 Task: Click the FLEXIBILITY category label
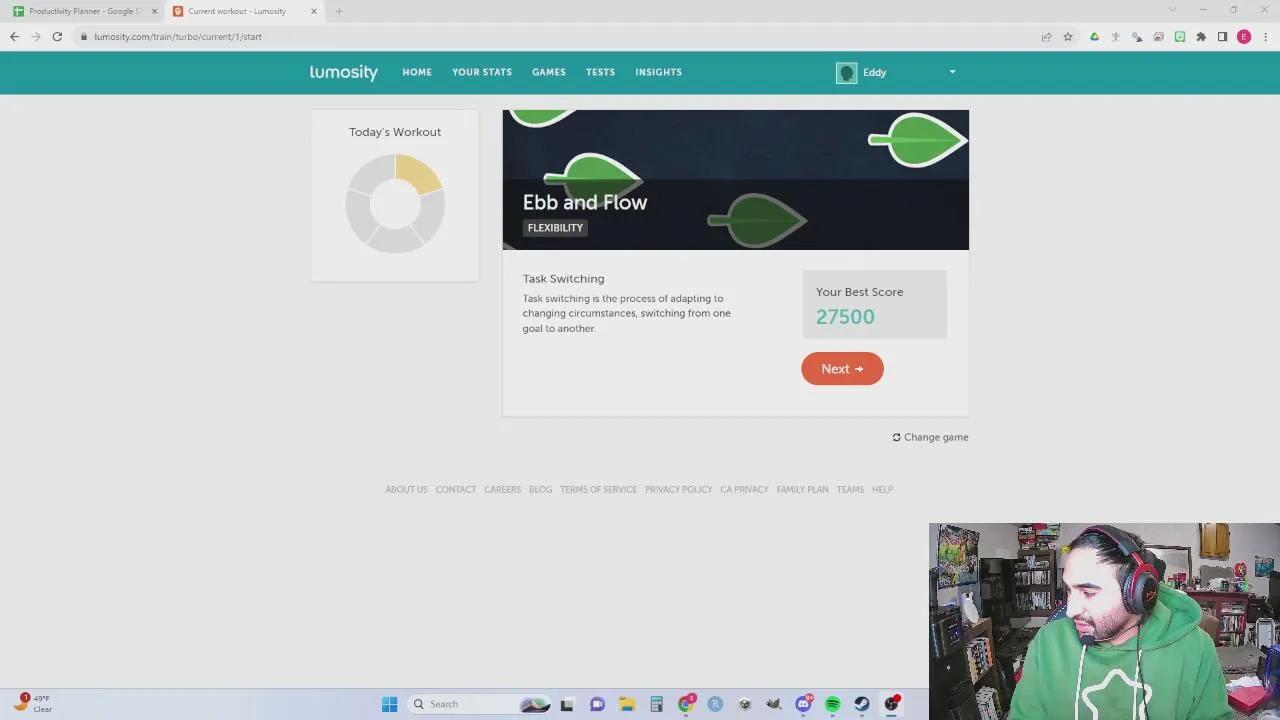(555, 228)
